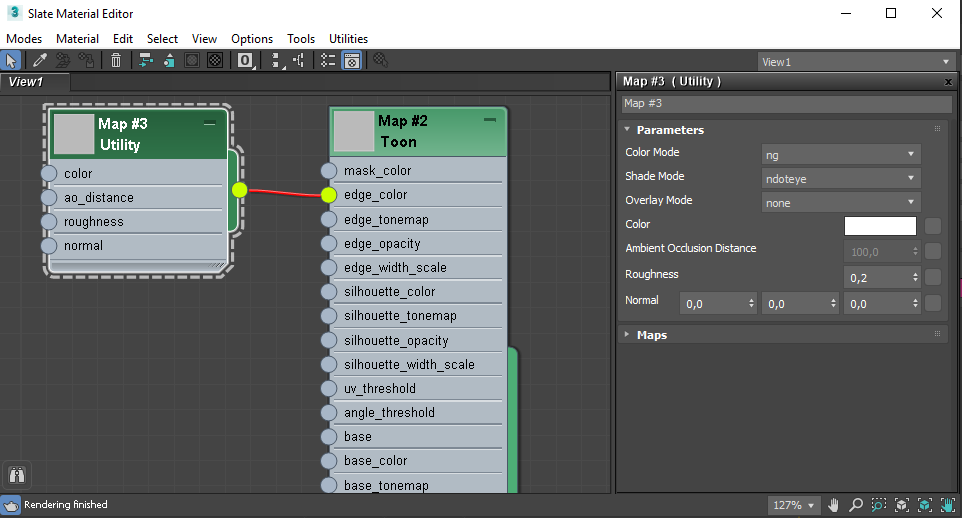962x518 pixels.
Task: Click the Lay Out All Vertical icon
Action: (276, 60)
